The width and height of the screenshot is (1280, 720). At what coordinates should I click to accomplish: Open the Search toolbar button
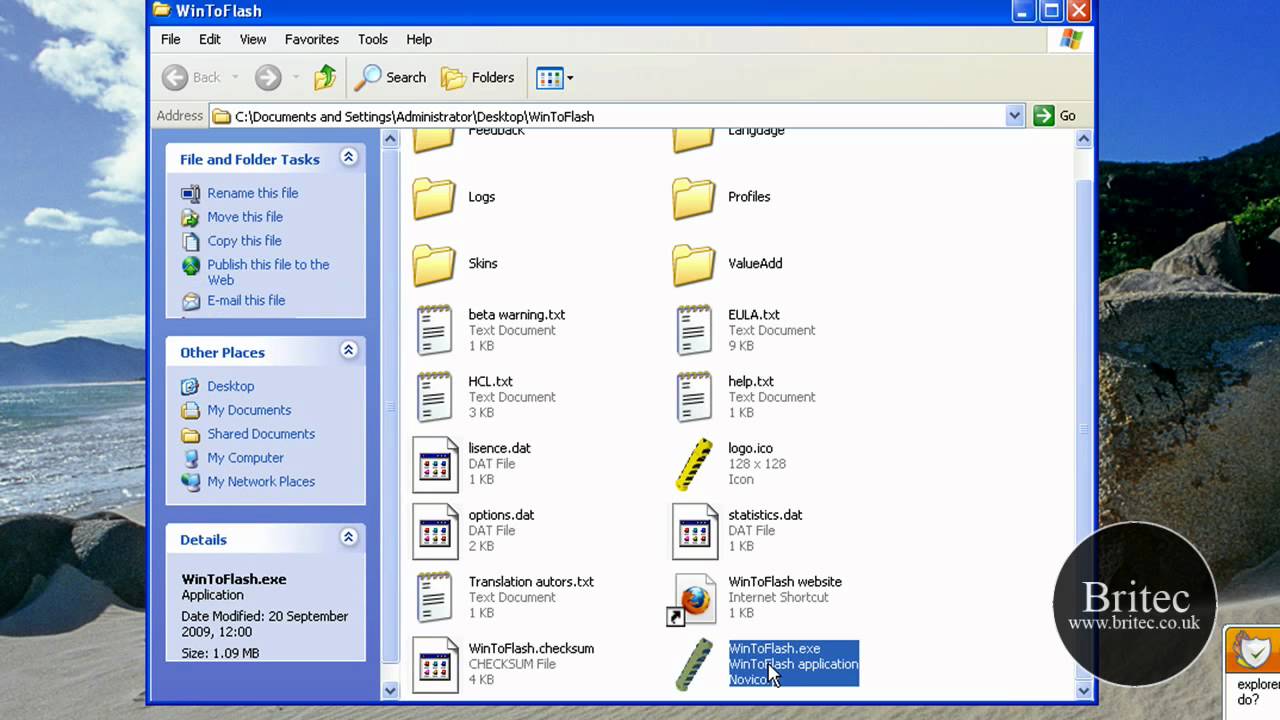(x=392, y=77)
